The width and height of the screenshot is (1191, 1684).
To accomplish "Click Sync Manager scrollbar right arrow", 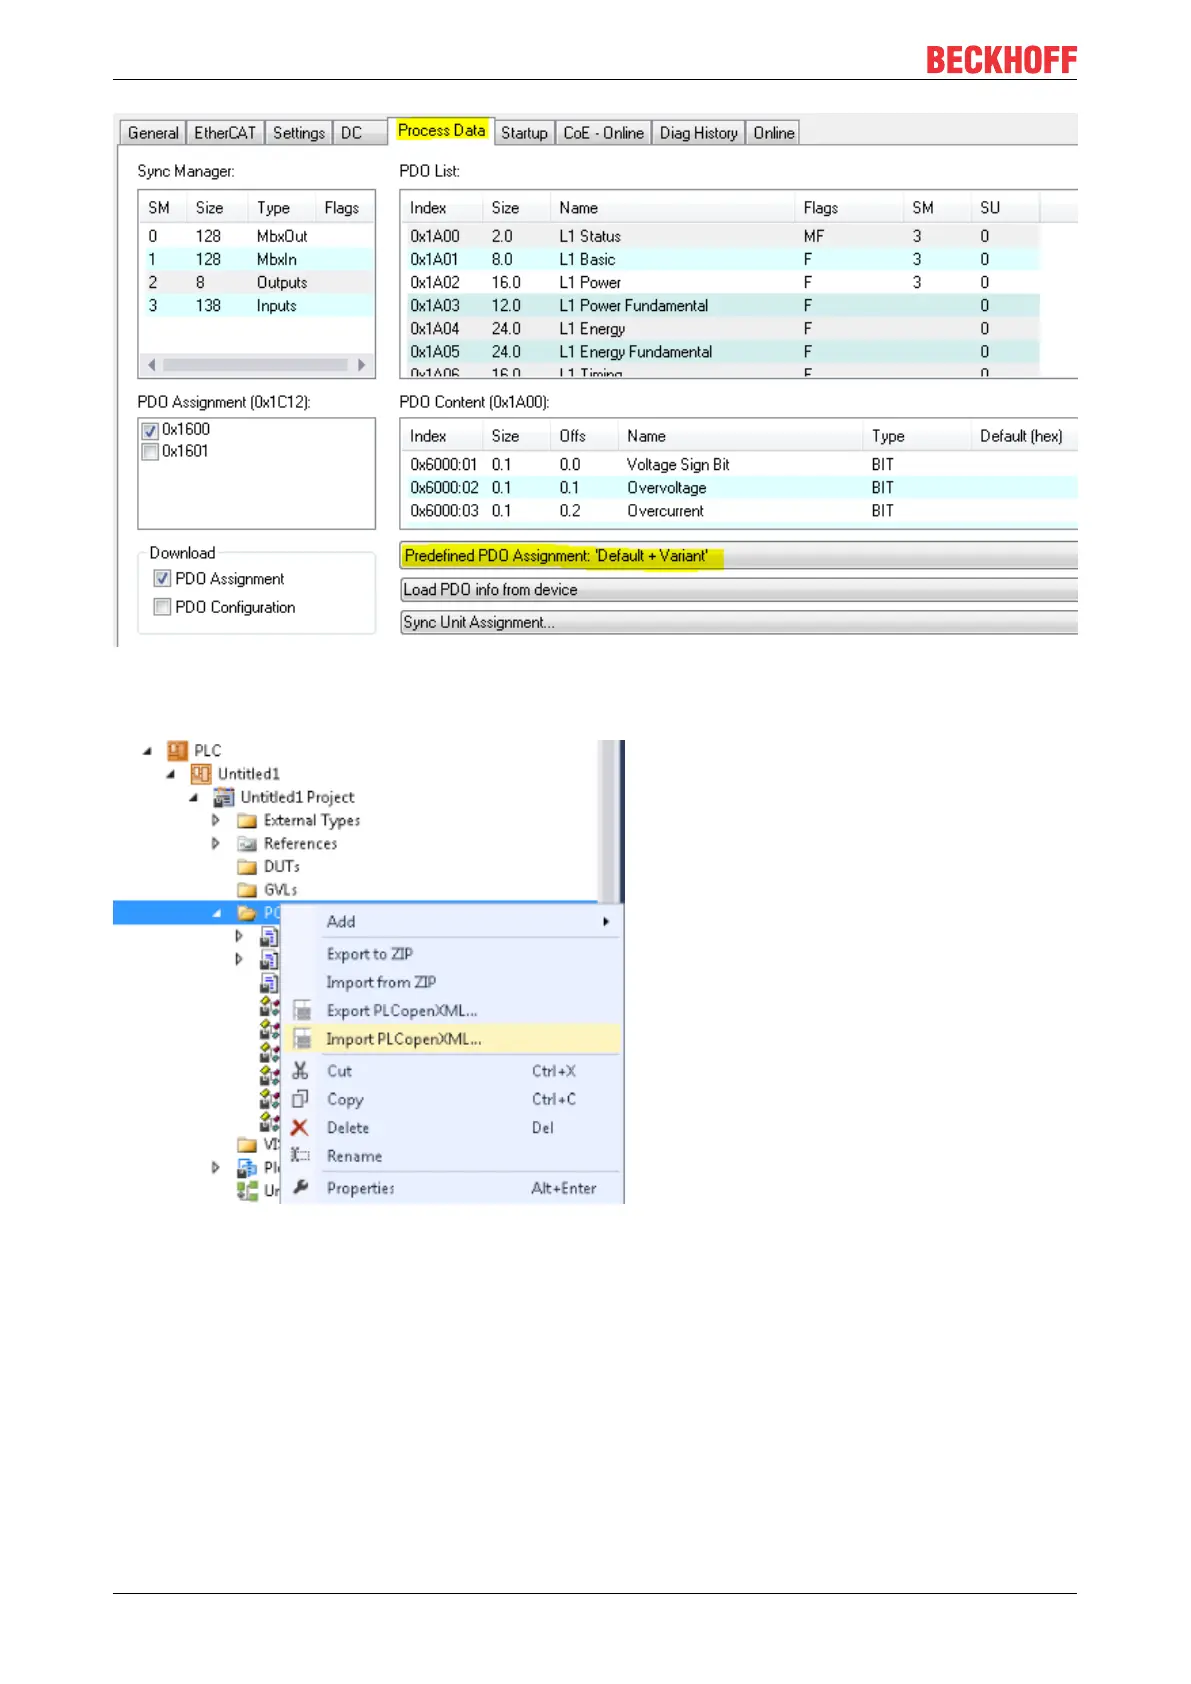I will tap(361, 365).
